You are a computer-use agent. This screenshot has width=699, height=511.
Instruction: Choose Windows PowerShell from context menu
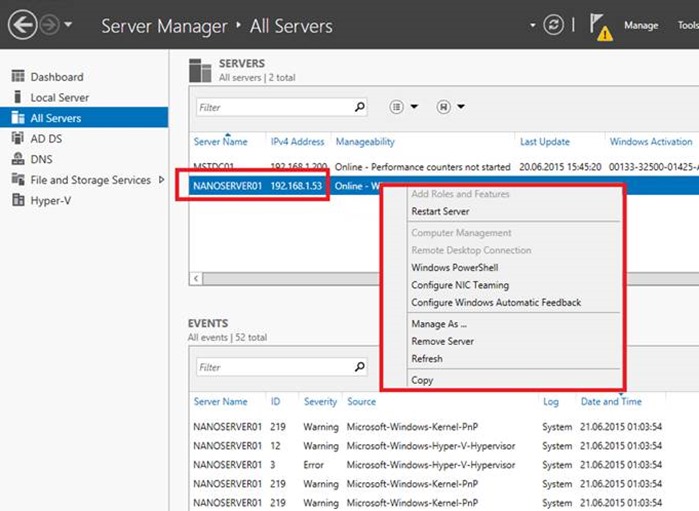[455, 268]
